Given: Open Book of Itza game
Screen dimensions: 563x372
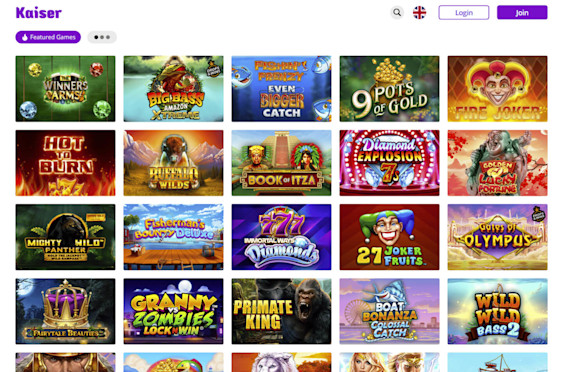Looking at the screenshot, I should tap(282, 163).
